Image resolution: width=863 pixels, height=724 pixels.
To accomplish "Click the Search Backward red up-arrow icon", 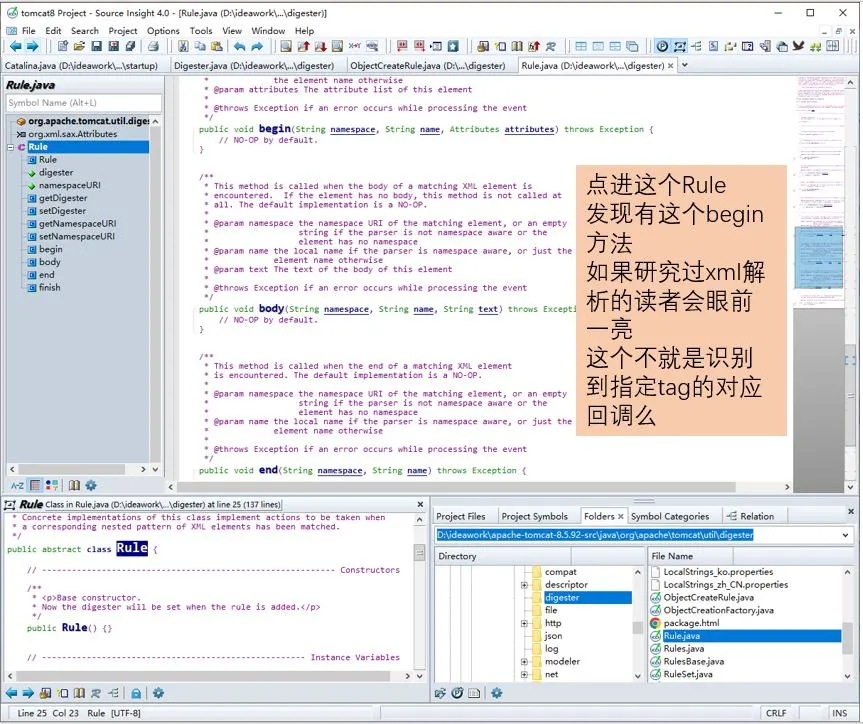I will (x=303, y=46).
